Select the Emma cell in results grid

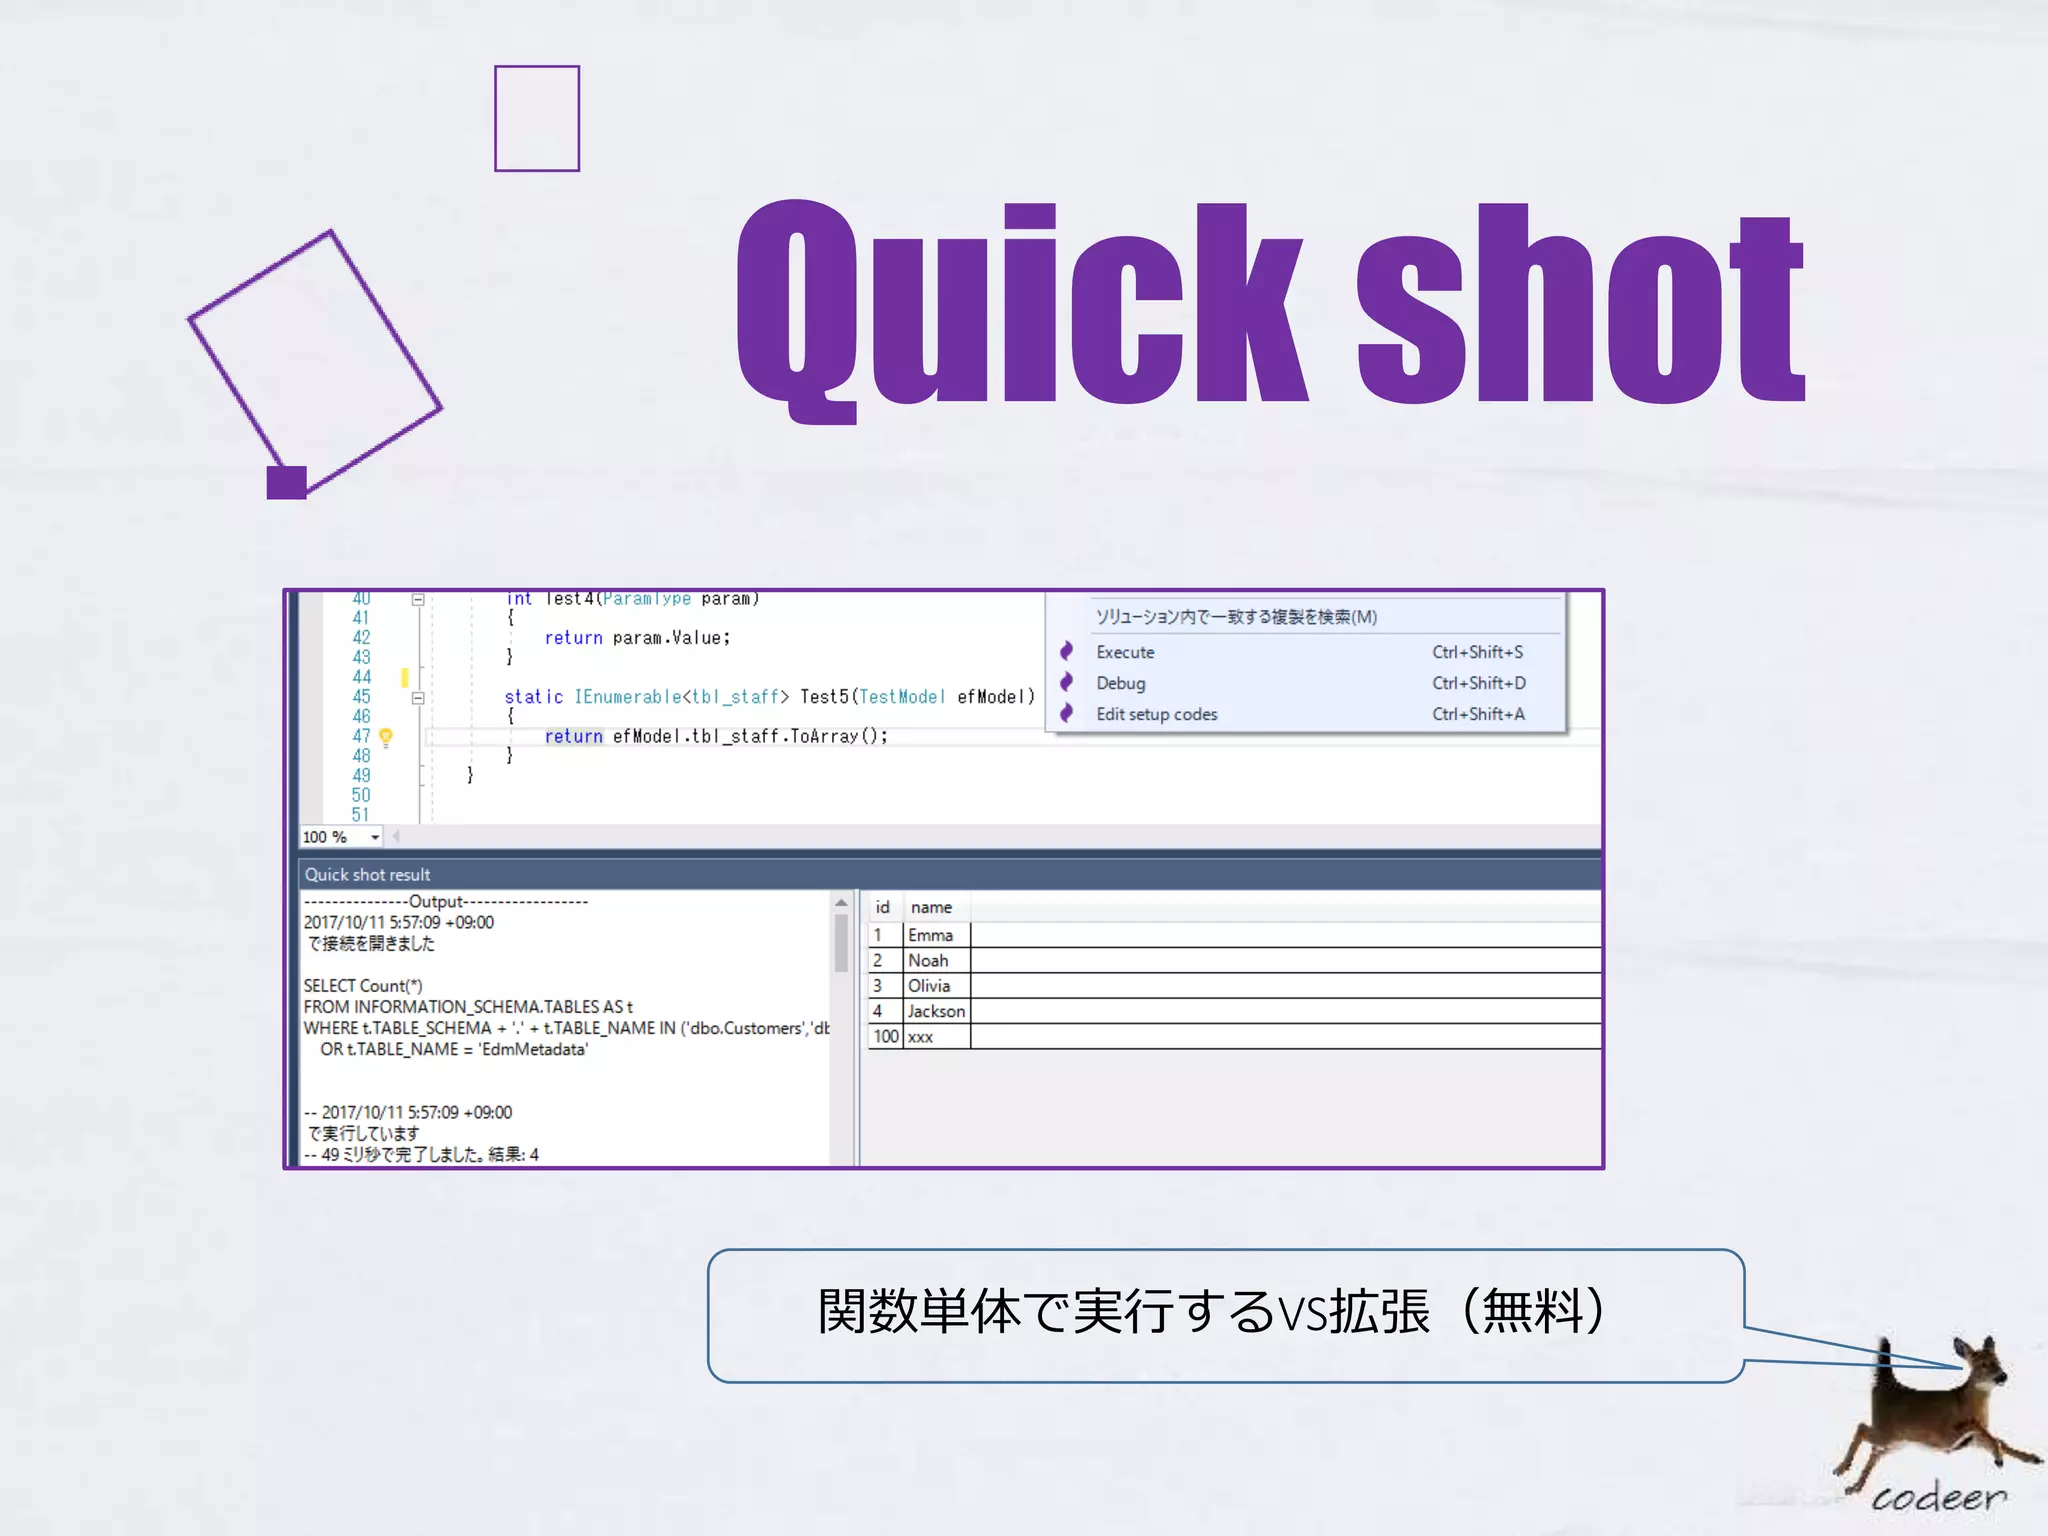pyautogui.click(x=937, y=935)
